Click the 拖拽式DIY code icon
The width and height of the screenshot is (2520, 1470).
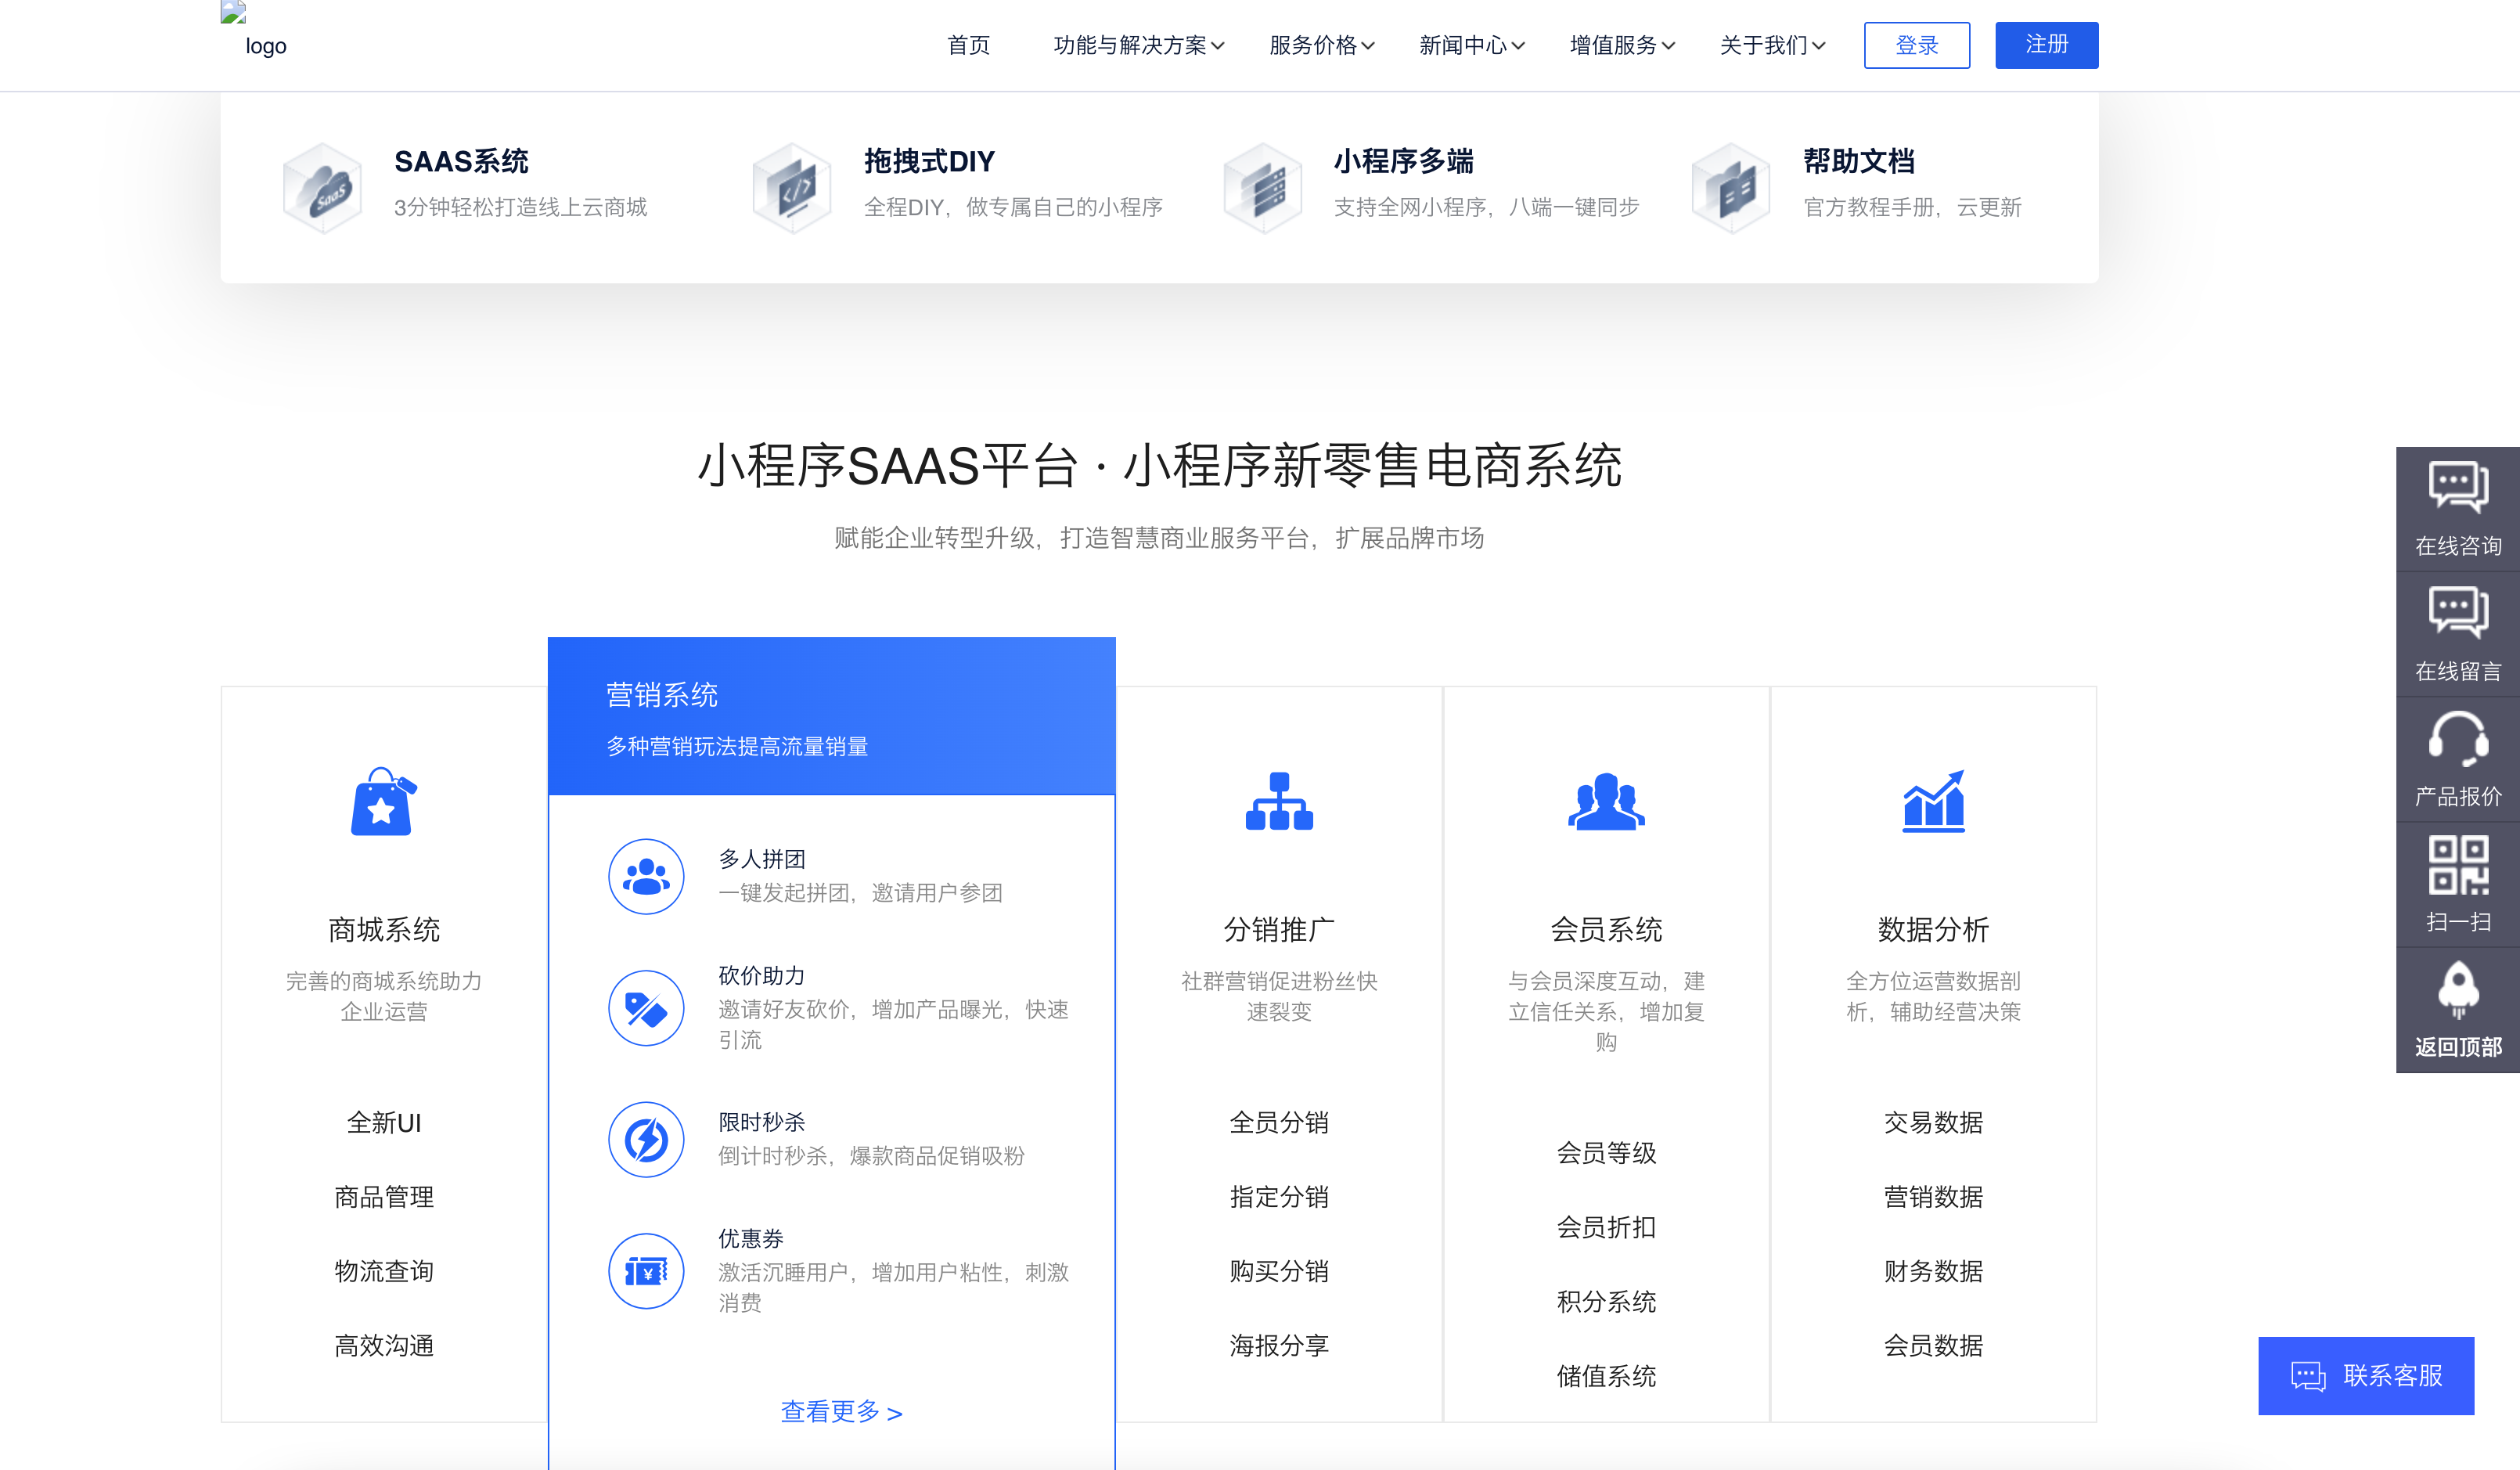pos(791,188)
